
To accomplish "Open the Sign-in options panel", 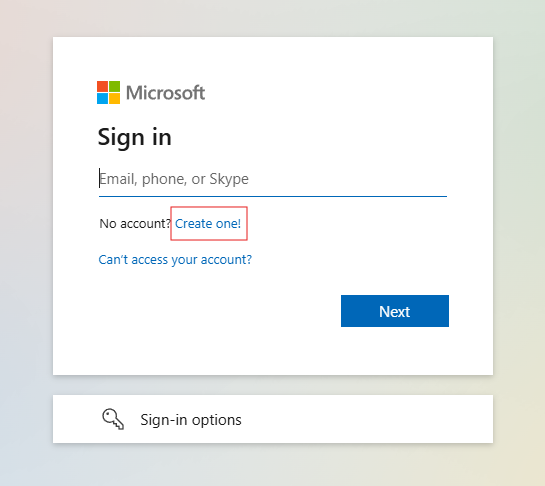I will [x=273, y=419].
